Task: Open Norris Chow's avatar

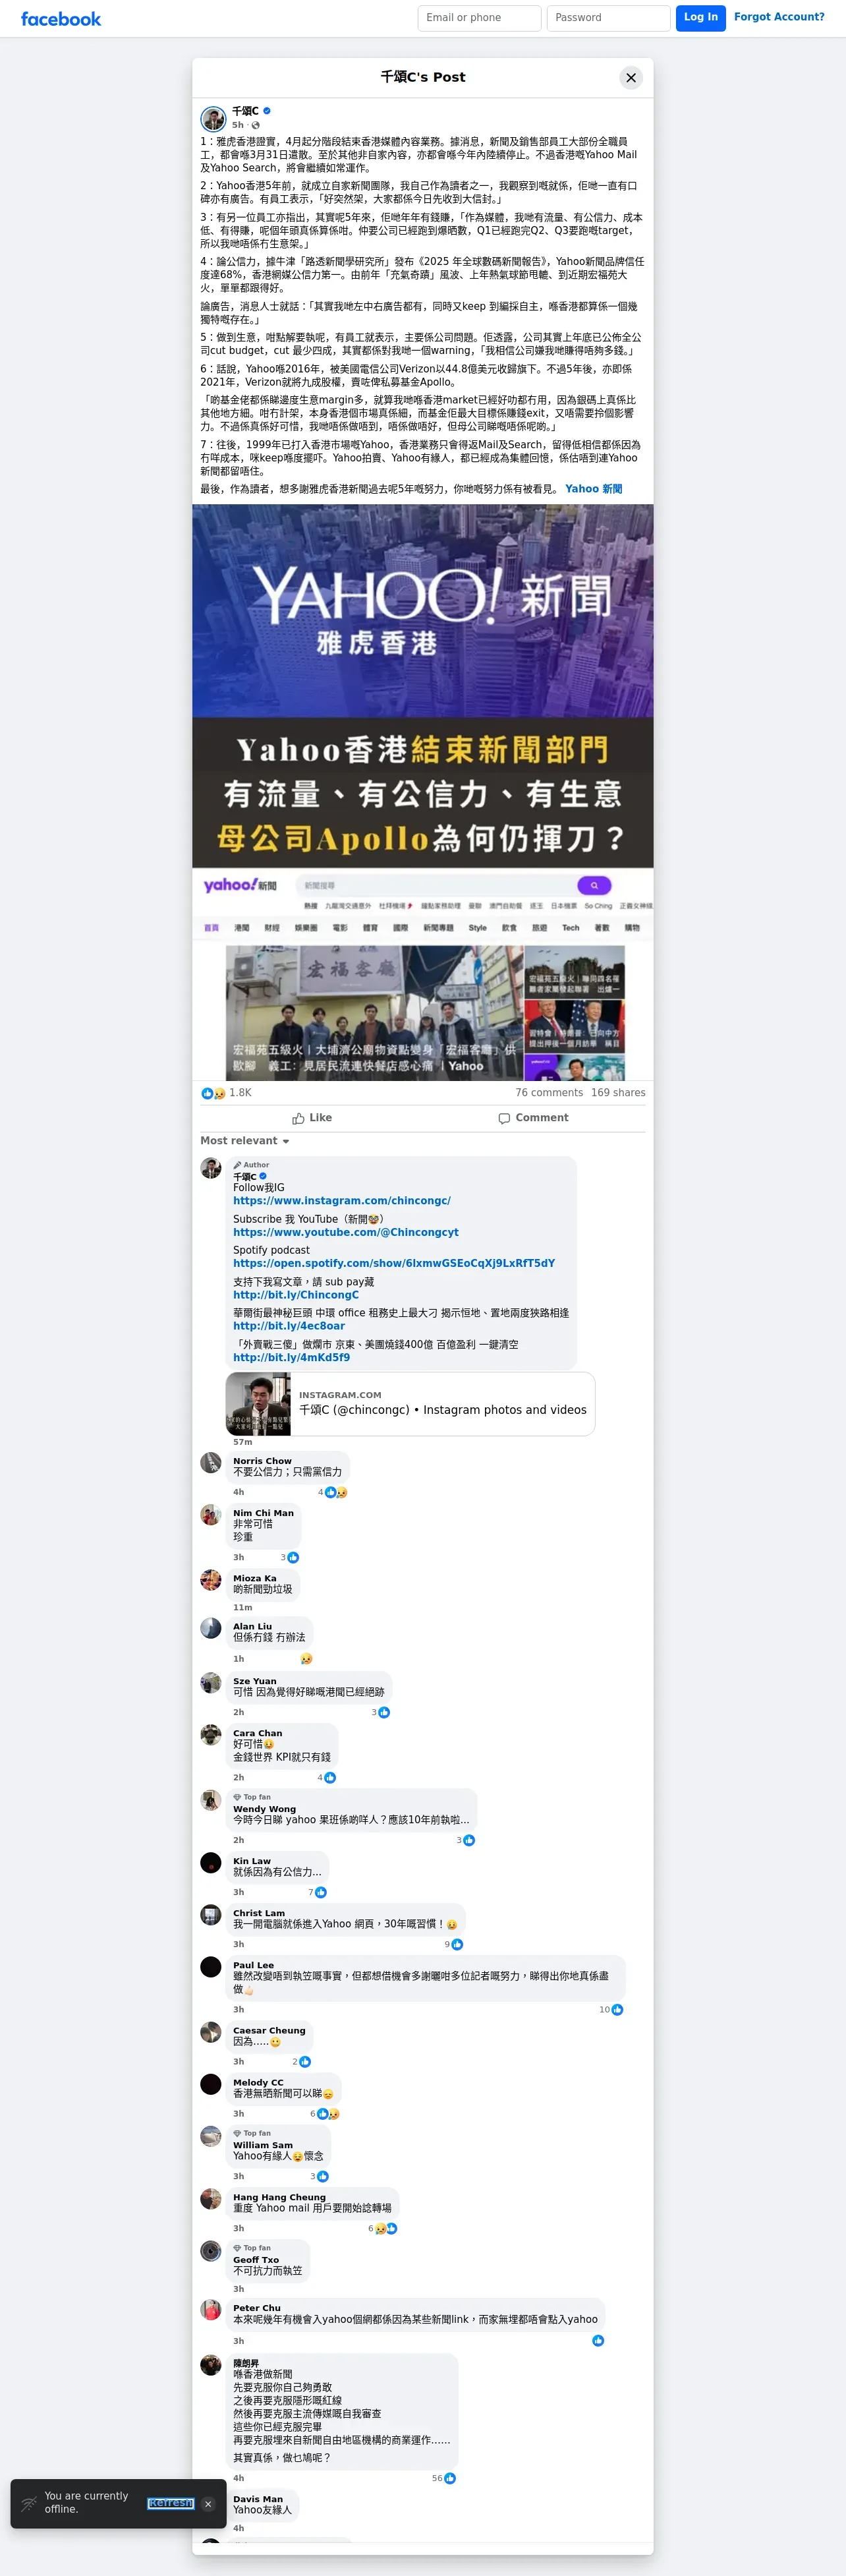Action: point(211,1463)
